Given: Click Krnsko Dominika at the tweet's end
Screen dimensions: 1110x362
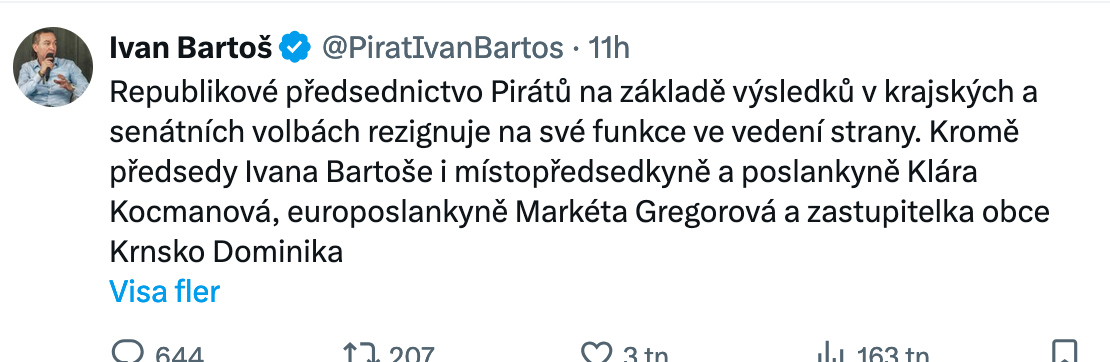Looking at the screenshot, I should [227, 251].
